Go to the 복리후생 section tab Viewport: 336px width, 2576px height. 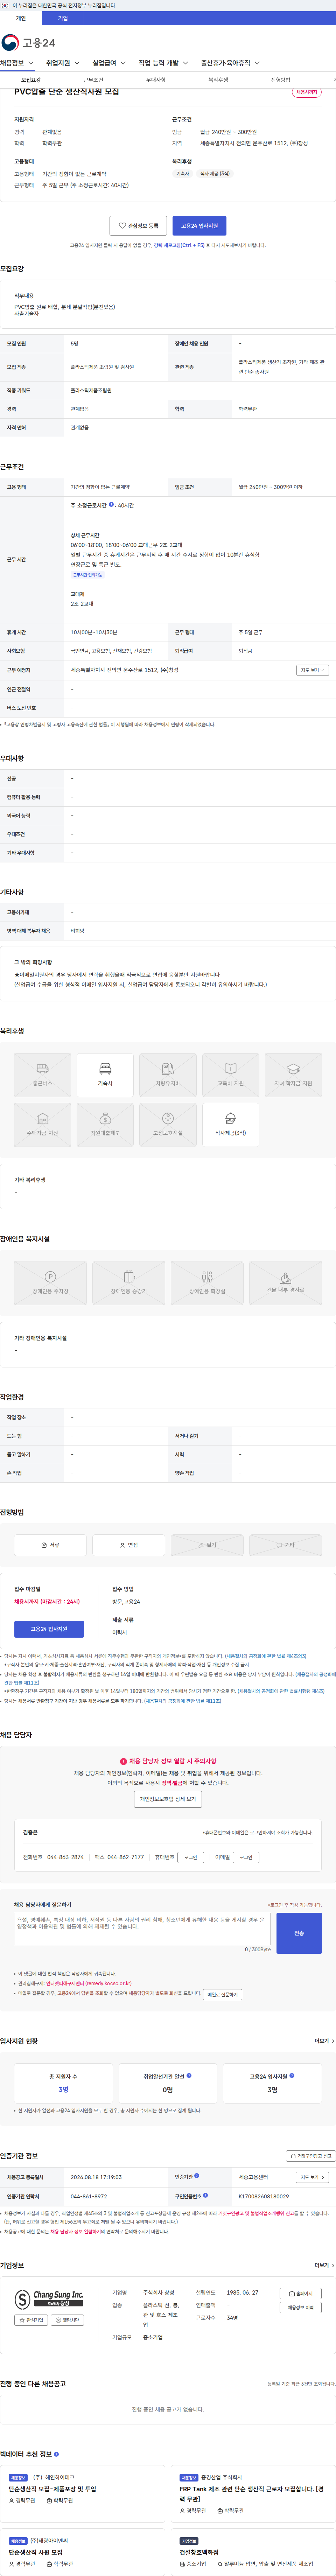[218, 80]
